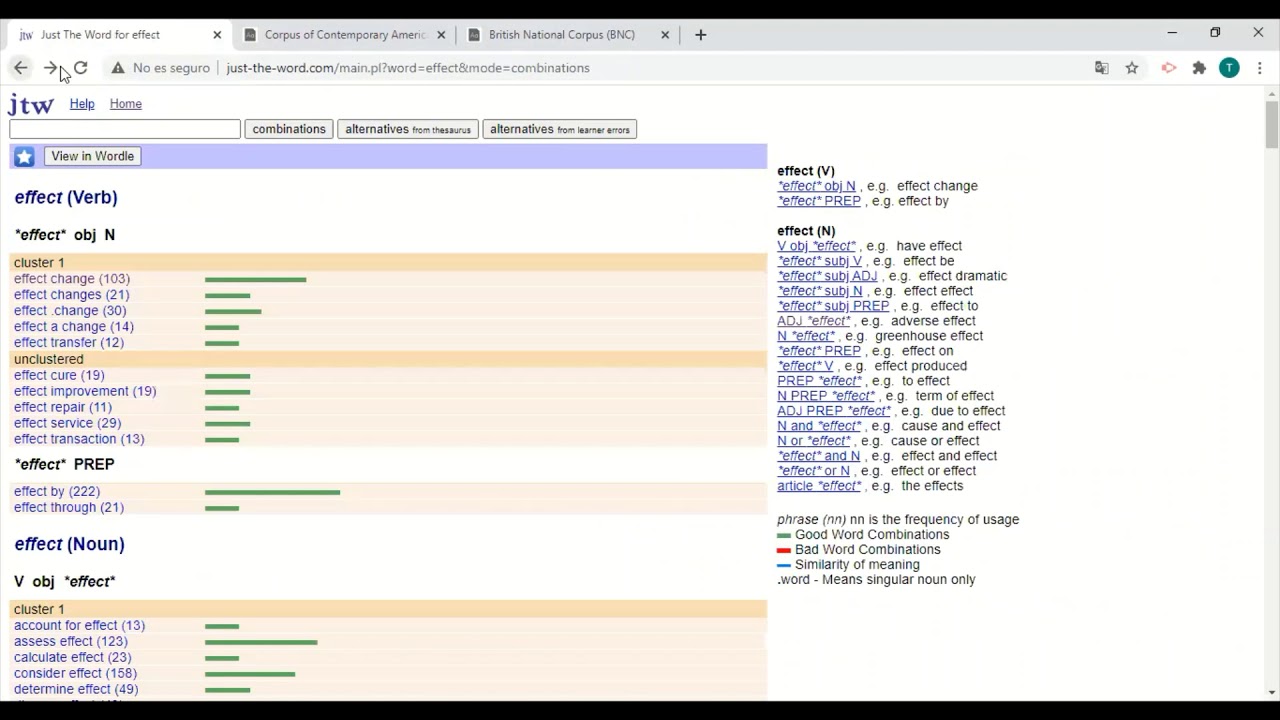Image resolution: width=1280 pixels, height=720 pixels.
Task: Bookmark this page with star icon
Action: [1132, 68]
